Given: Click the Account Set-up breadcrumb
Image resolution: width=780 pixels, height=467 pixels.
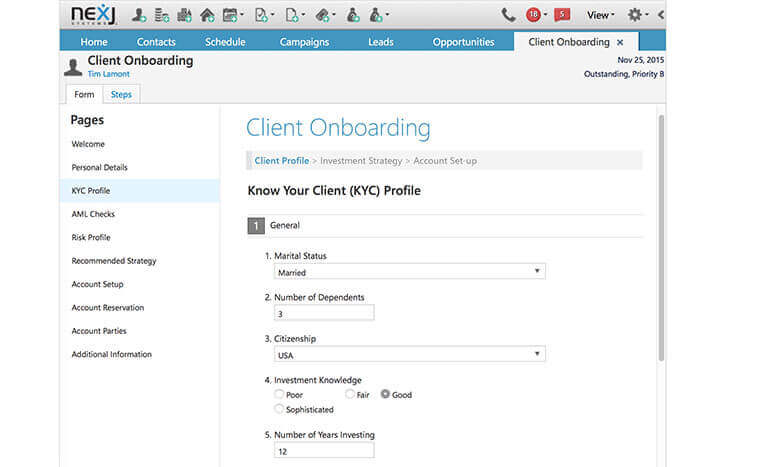Looking at the screenshot, I should point(445,161).
